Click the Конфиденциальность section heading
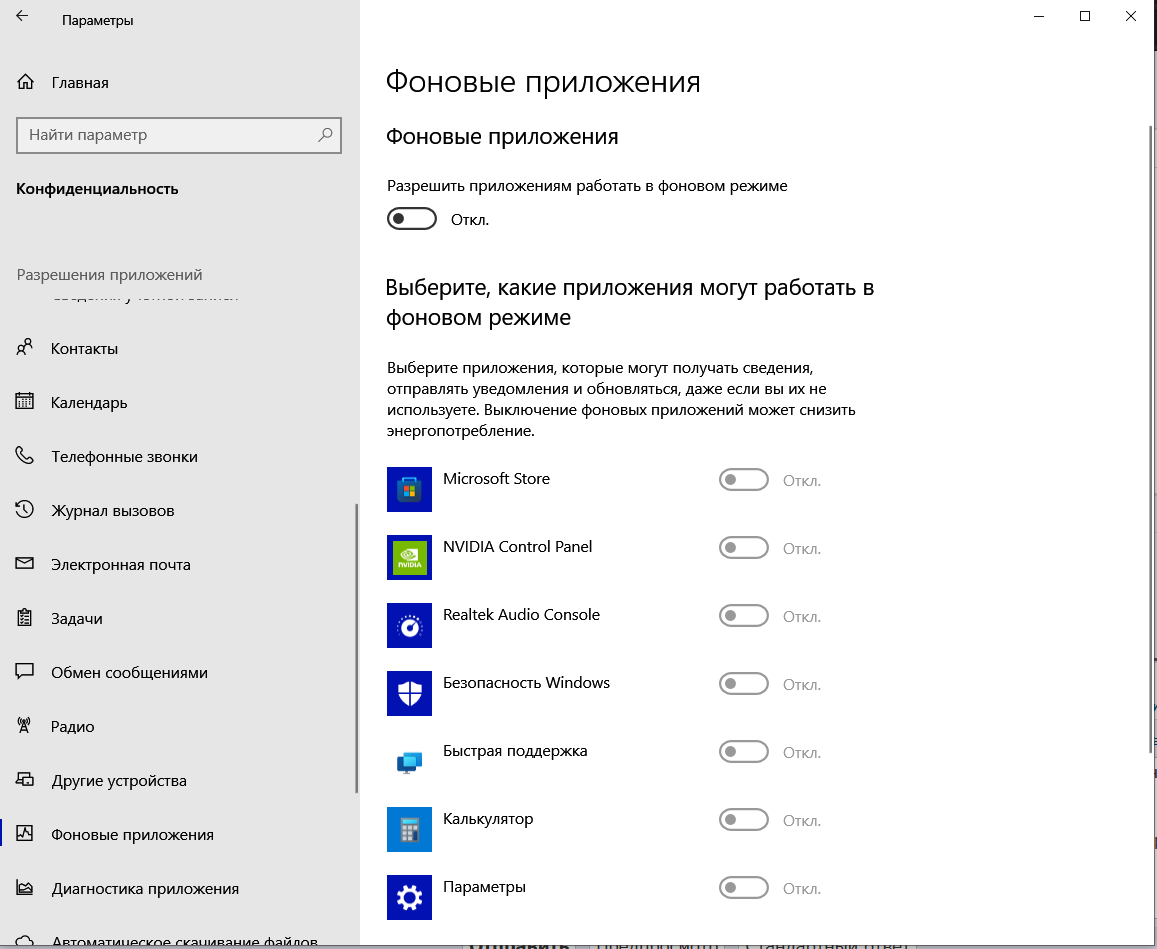This screenshot has width=1157, height=949. coord(97,188)
